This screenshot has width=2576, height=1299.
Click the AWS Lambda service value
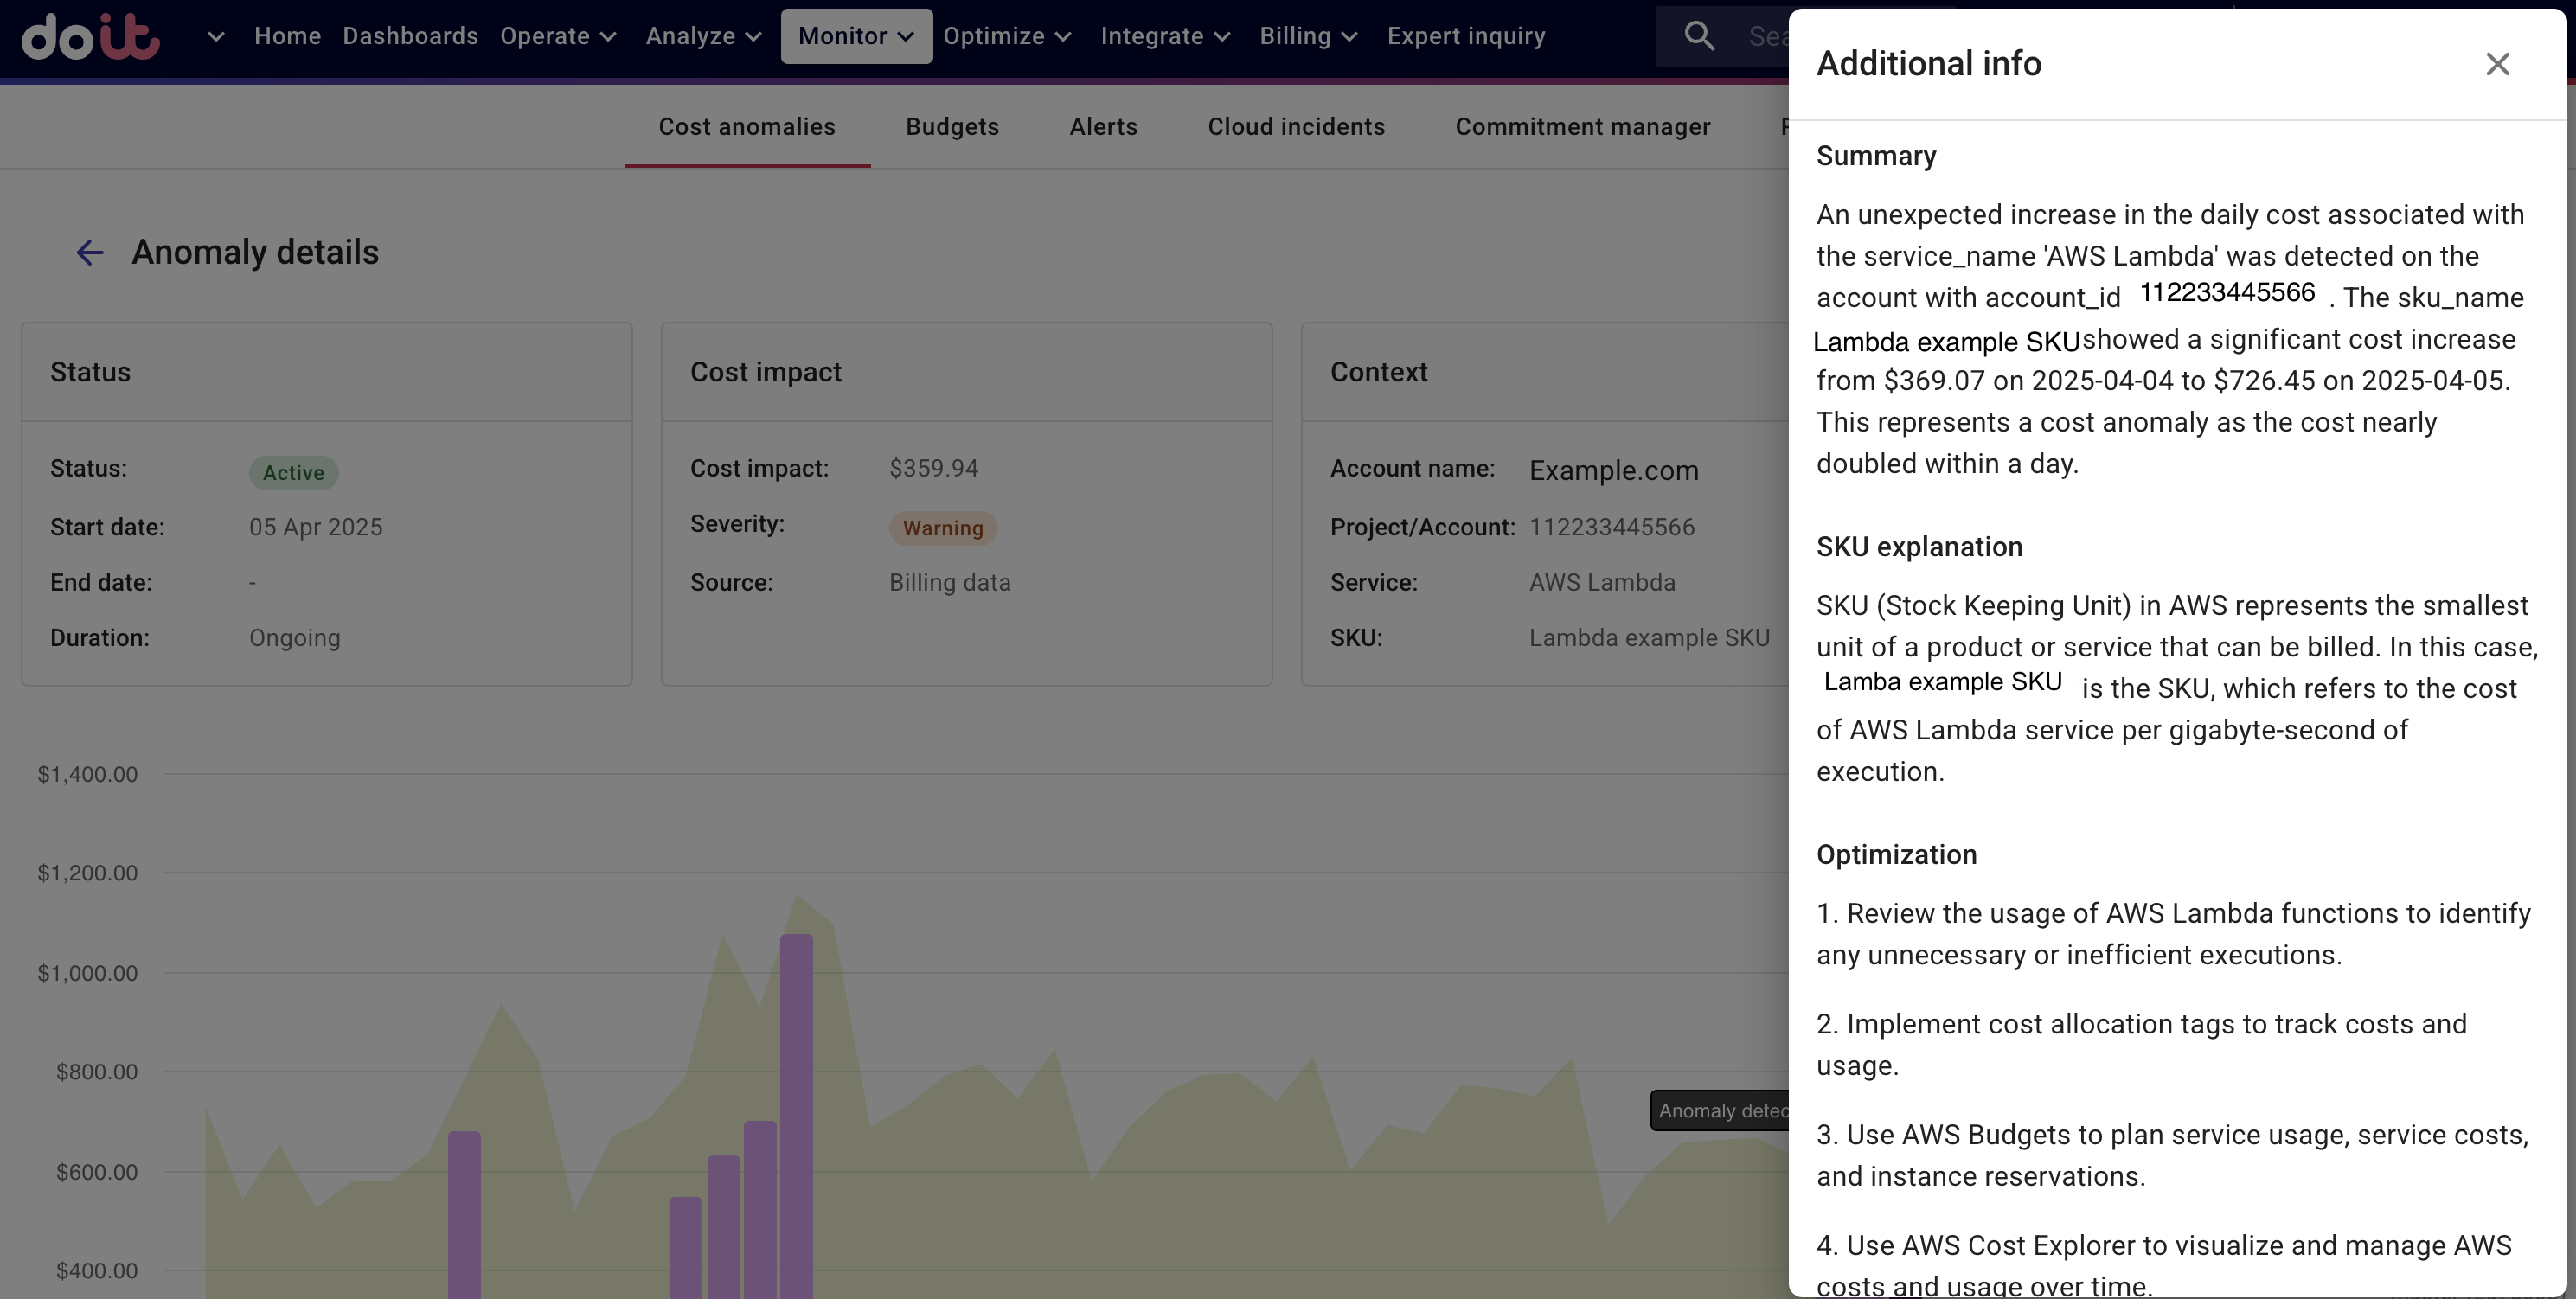[x=1602, y=582]
